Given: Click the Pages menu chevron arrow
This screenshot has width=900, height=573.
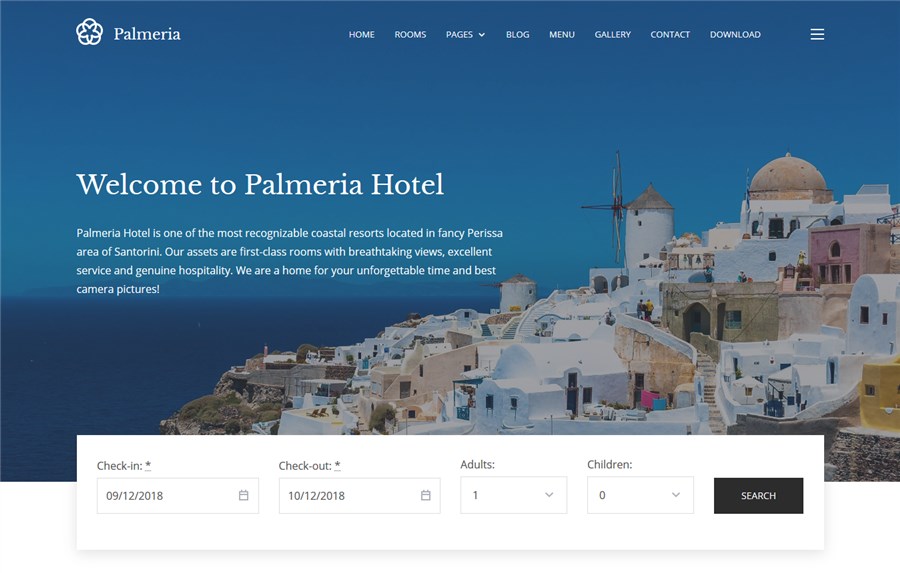Looking at the screenshot, I should pos(482,35).
